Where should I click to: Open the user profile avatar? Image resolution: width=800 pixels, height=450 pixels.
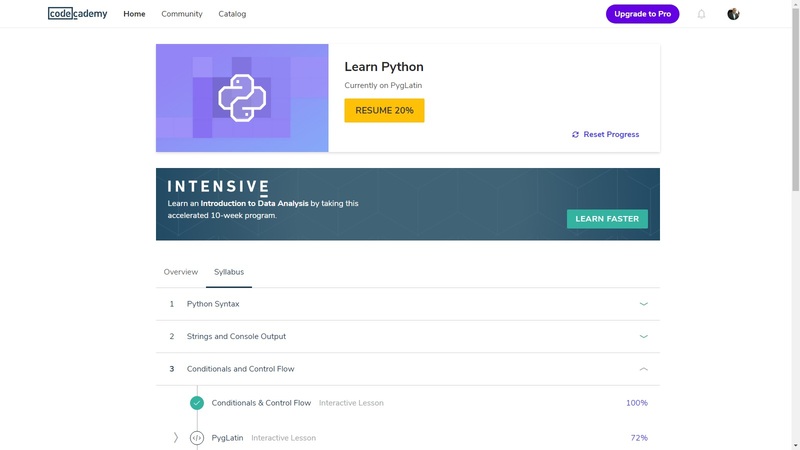[733, 14]
